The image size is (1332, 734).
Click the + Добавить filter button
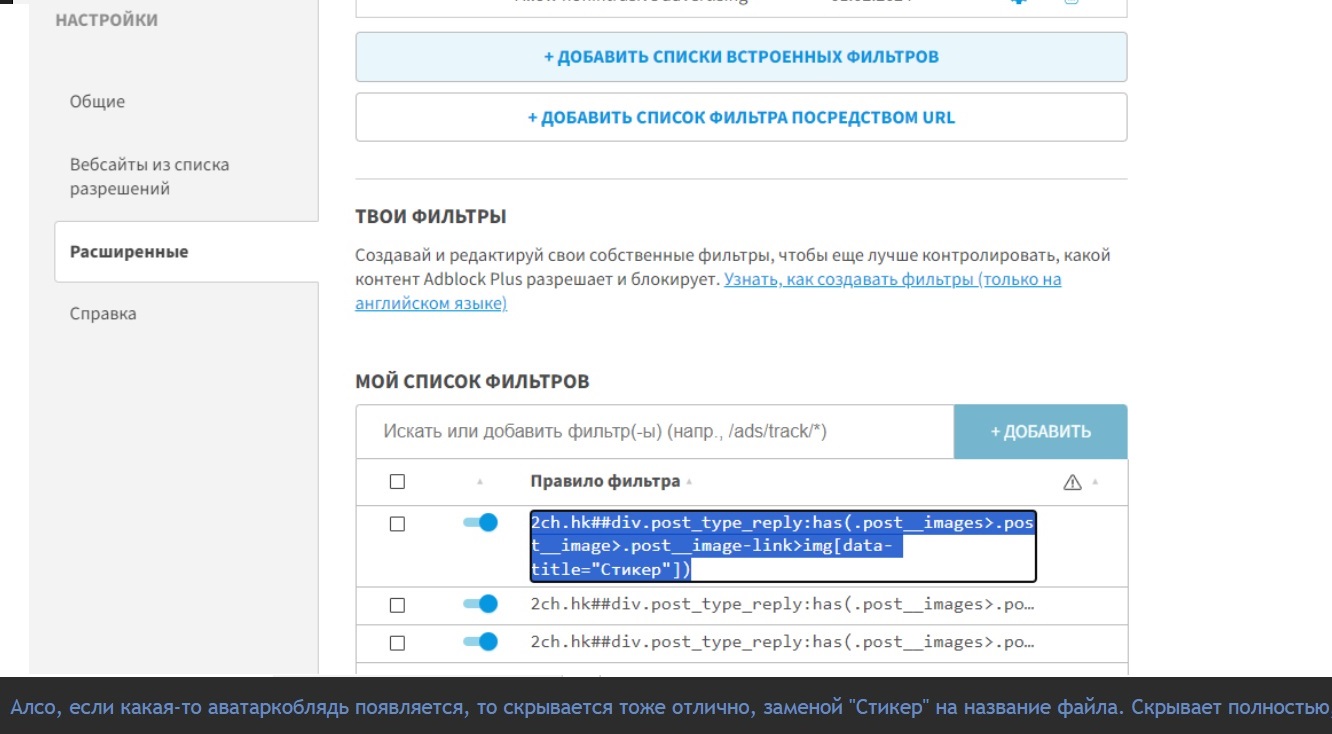click(1040, 432)
